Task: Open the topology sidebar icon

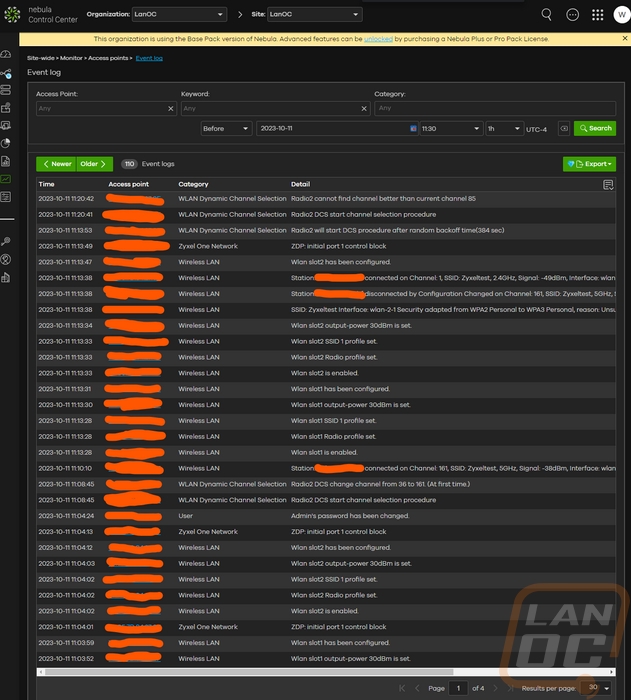Action: click(6, 74)
